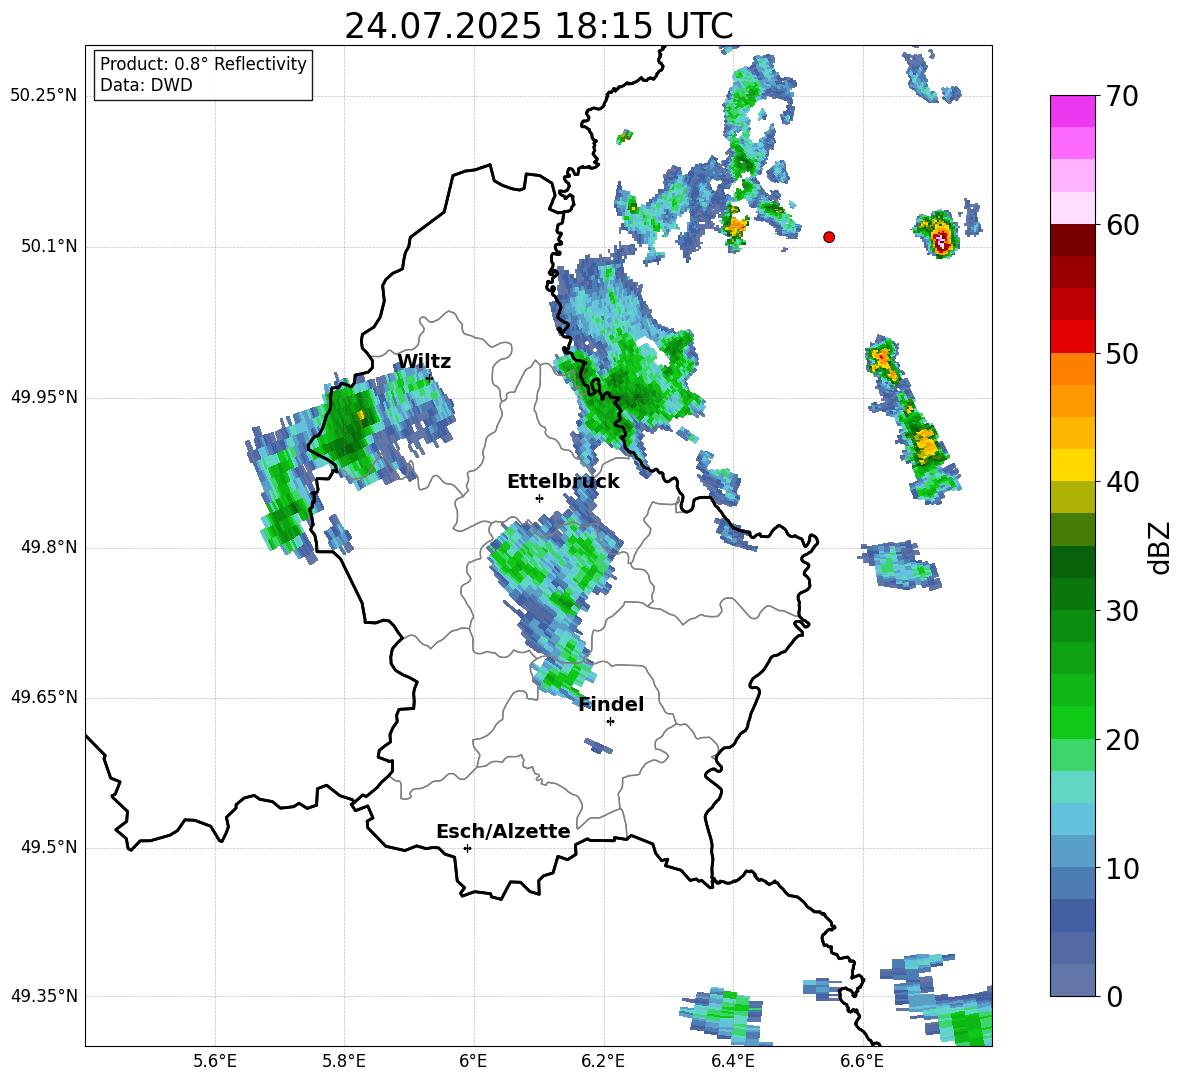Screen dimensions: 1184x1081
Task: Click the magenta top colorbar segment
Action: coord(1073,111)
